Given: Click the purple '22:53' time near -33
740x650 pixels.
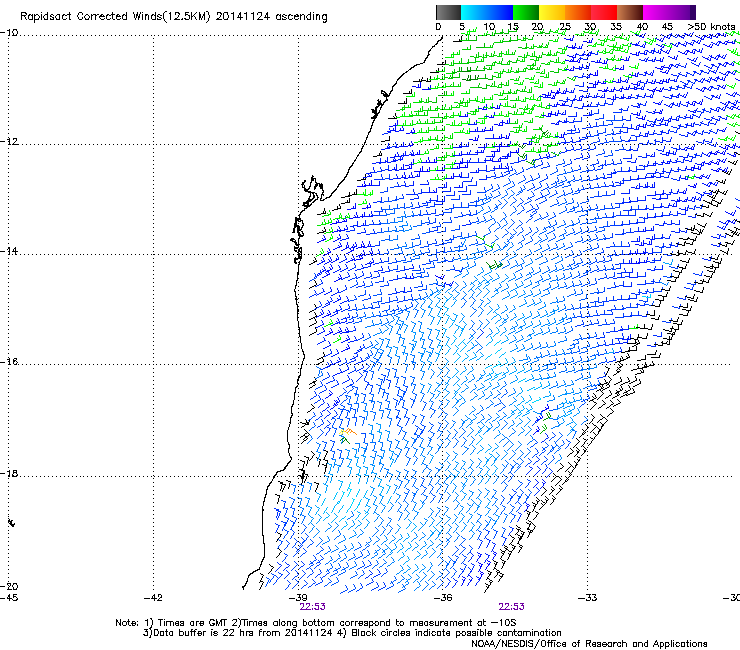Looking at the screenshot, I should pyautogui.click(x=512, y=607).
